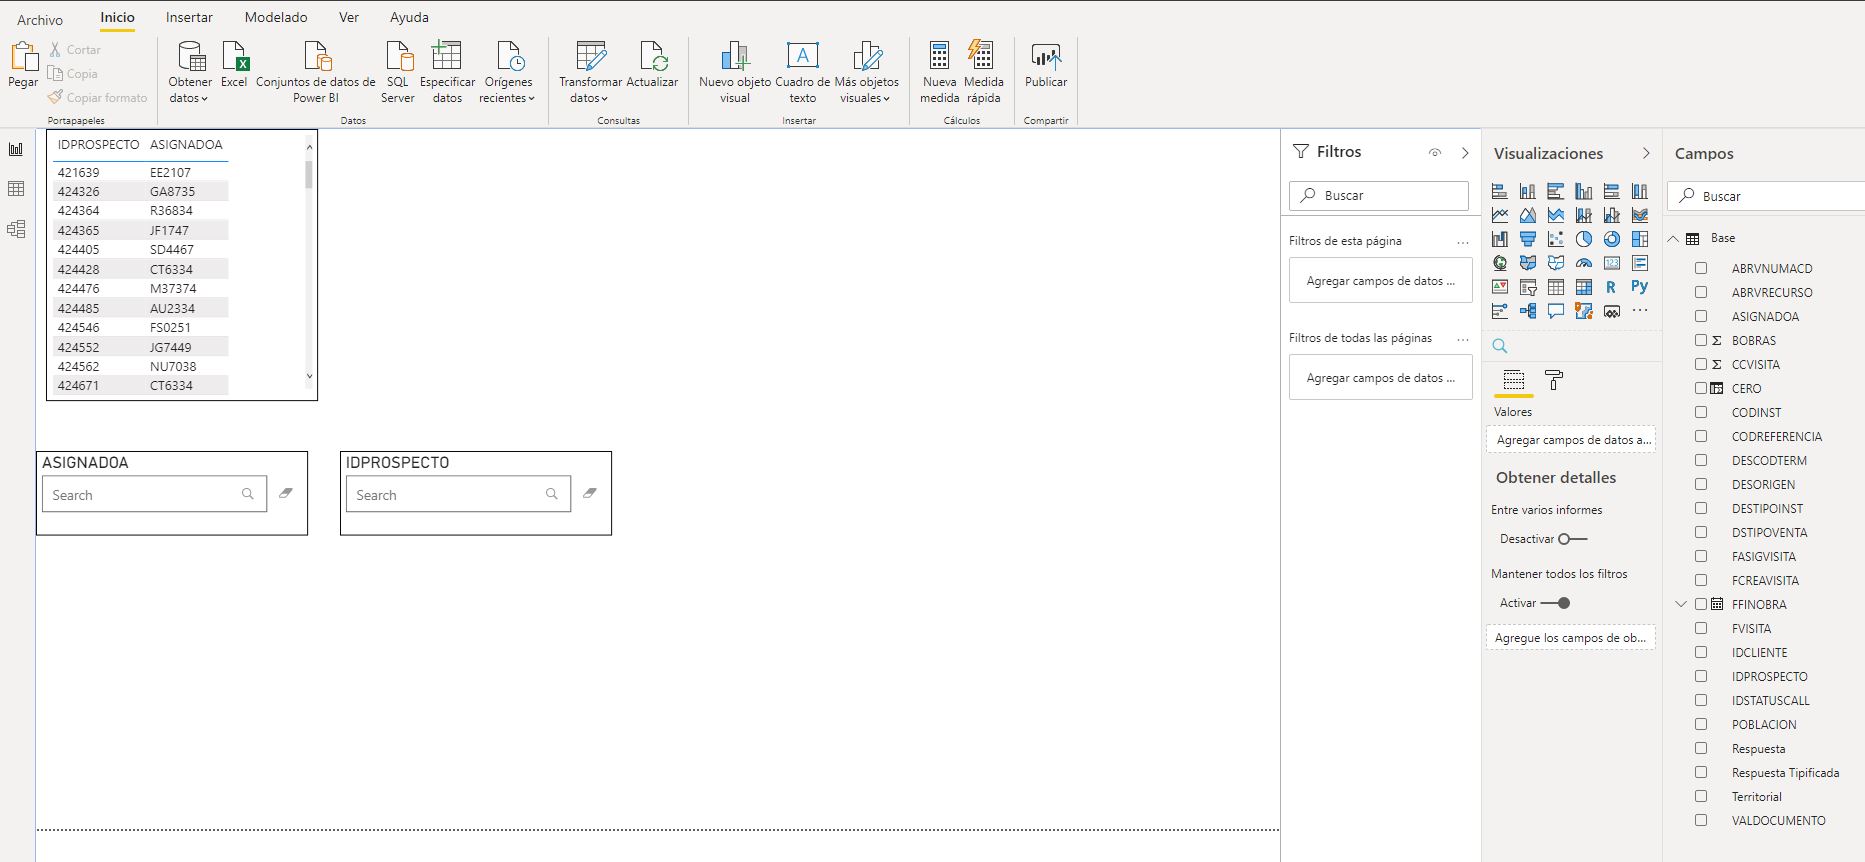
Task: Open the Orígenes recientes dropdown
Action: [508, 72]
